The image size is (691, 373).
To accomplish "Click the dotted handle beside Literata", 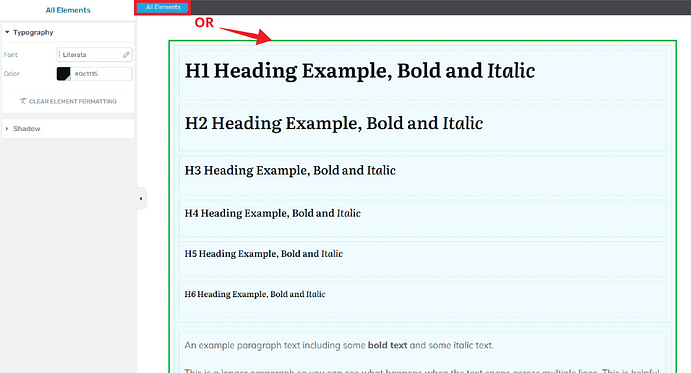I will [x=59, y=55].
